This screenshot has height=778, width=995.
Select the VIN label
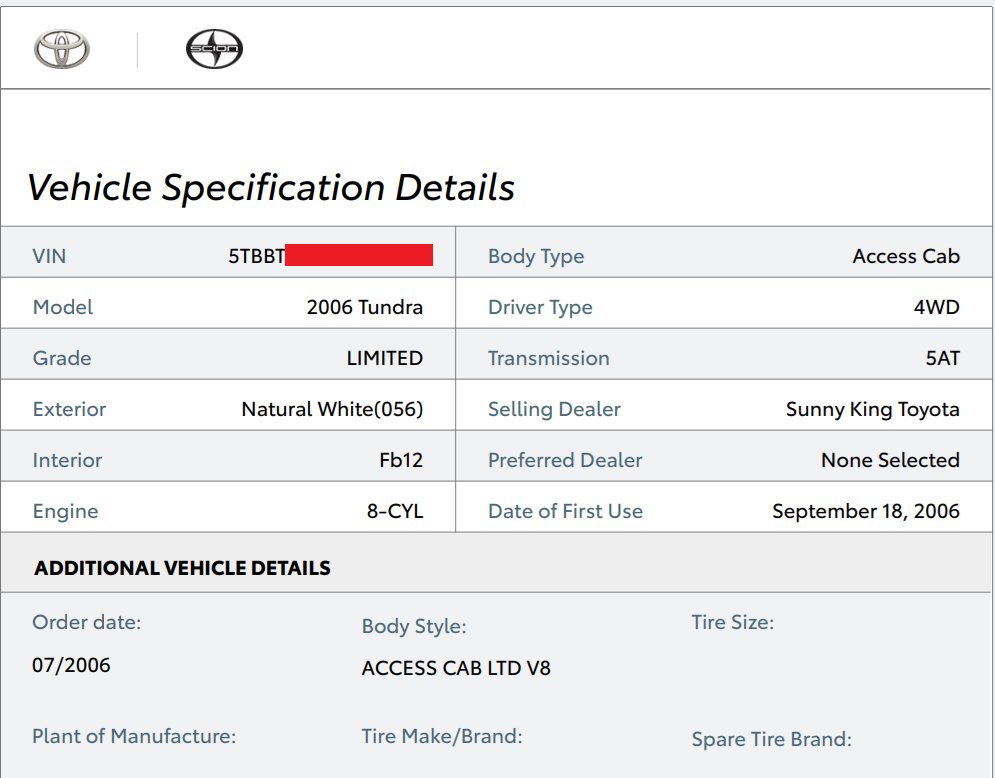(49, 256)
